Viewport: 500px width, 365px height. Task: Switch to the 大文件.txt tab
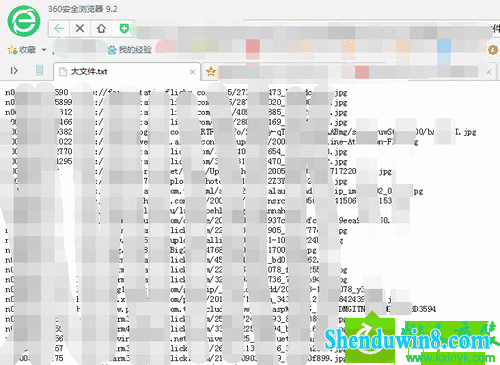pos(127,71)
